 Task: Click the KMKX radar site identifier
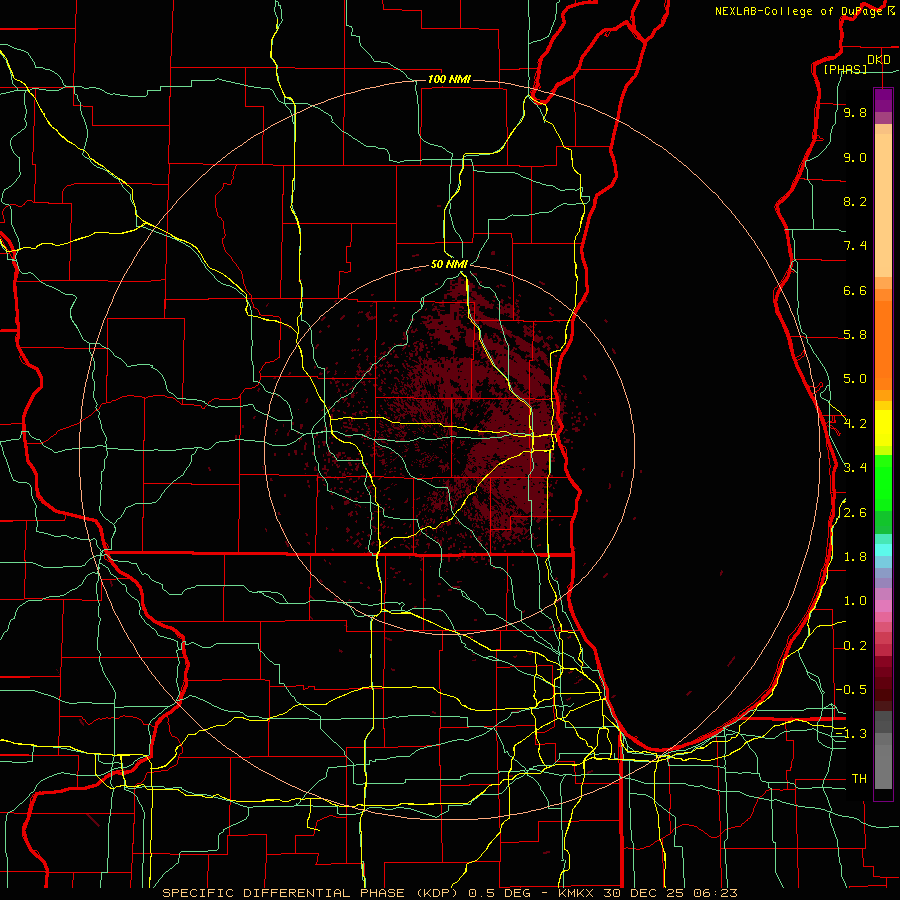tap(577, 893)
